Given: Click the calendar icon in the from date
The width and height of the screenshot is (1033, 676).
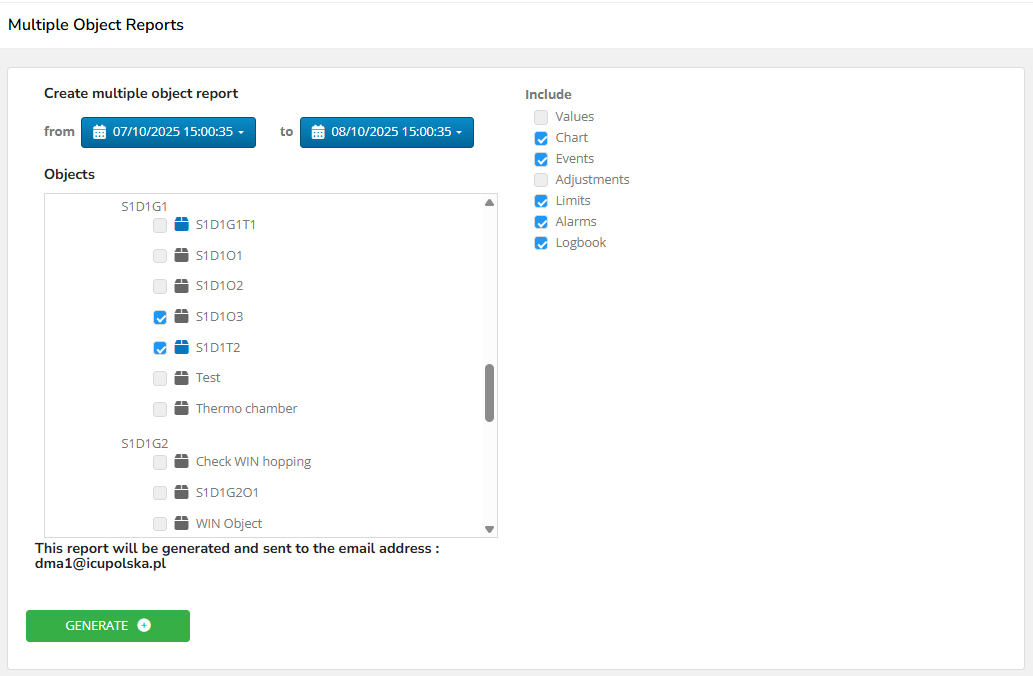Looking at the screenshot, I should click(100, 132).
